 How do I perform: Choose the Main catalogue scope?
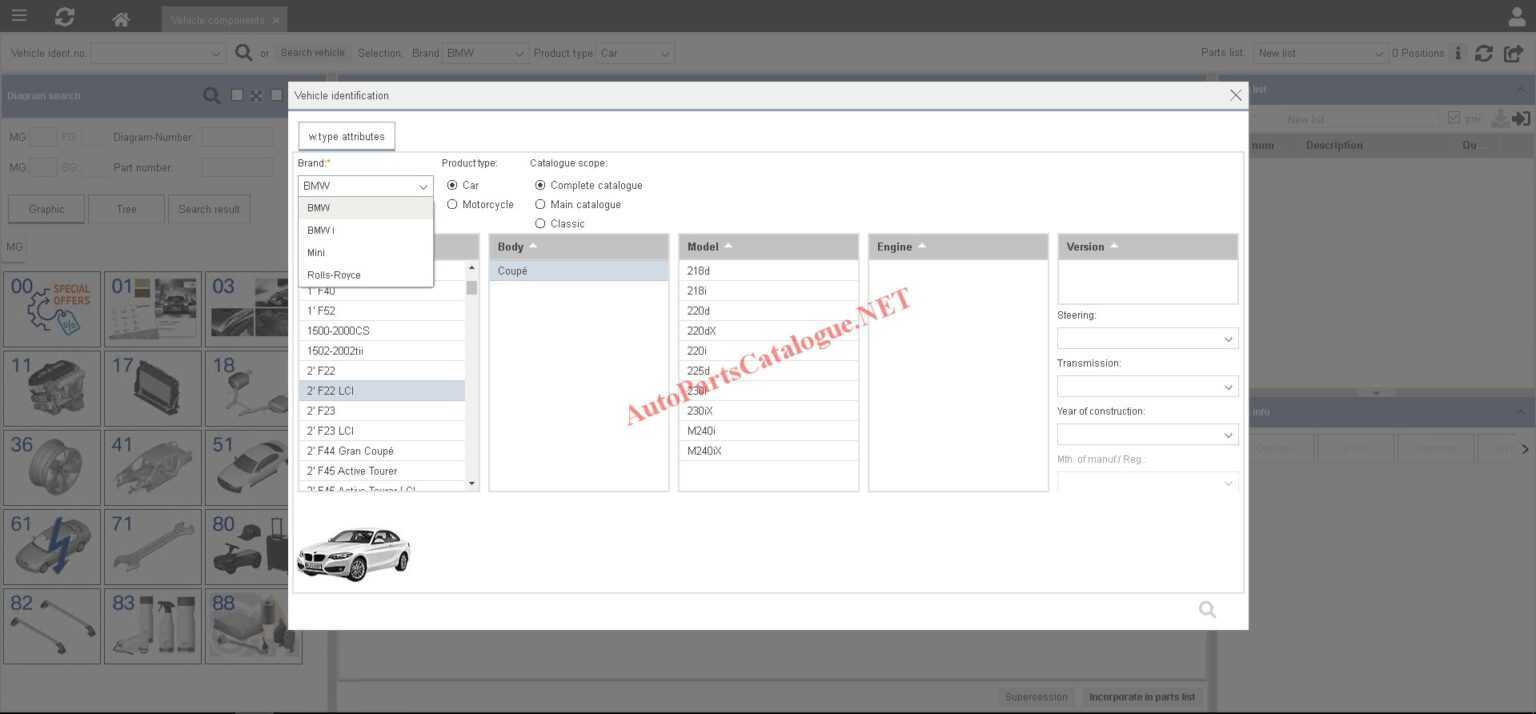point(541,205)
